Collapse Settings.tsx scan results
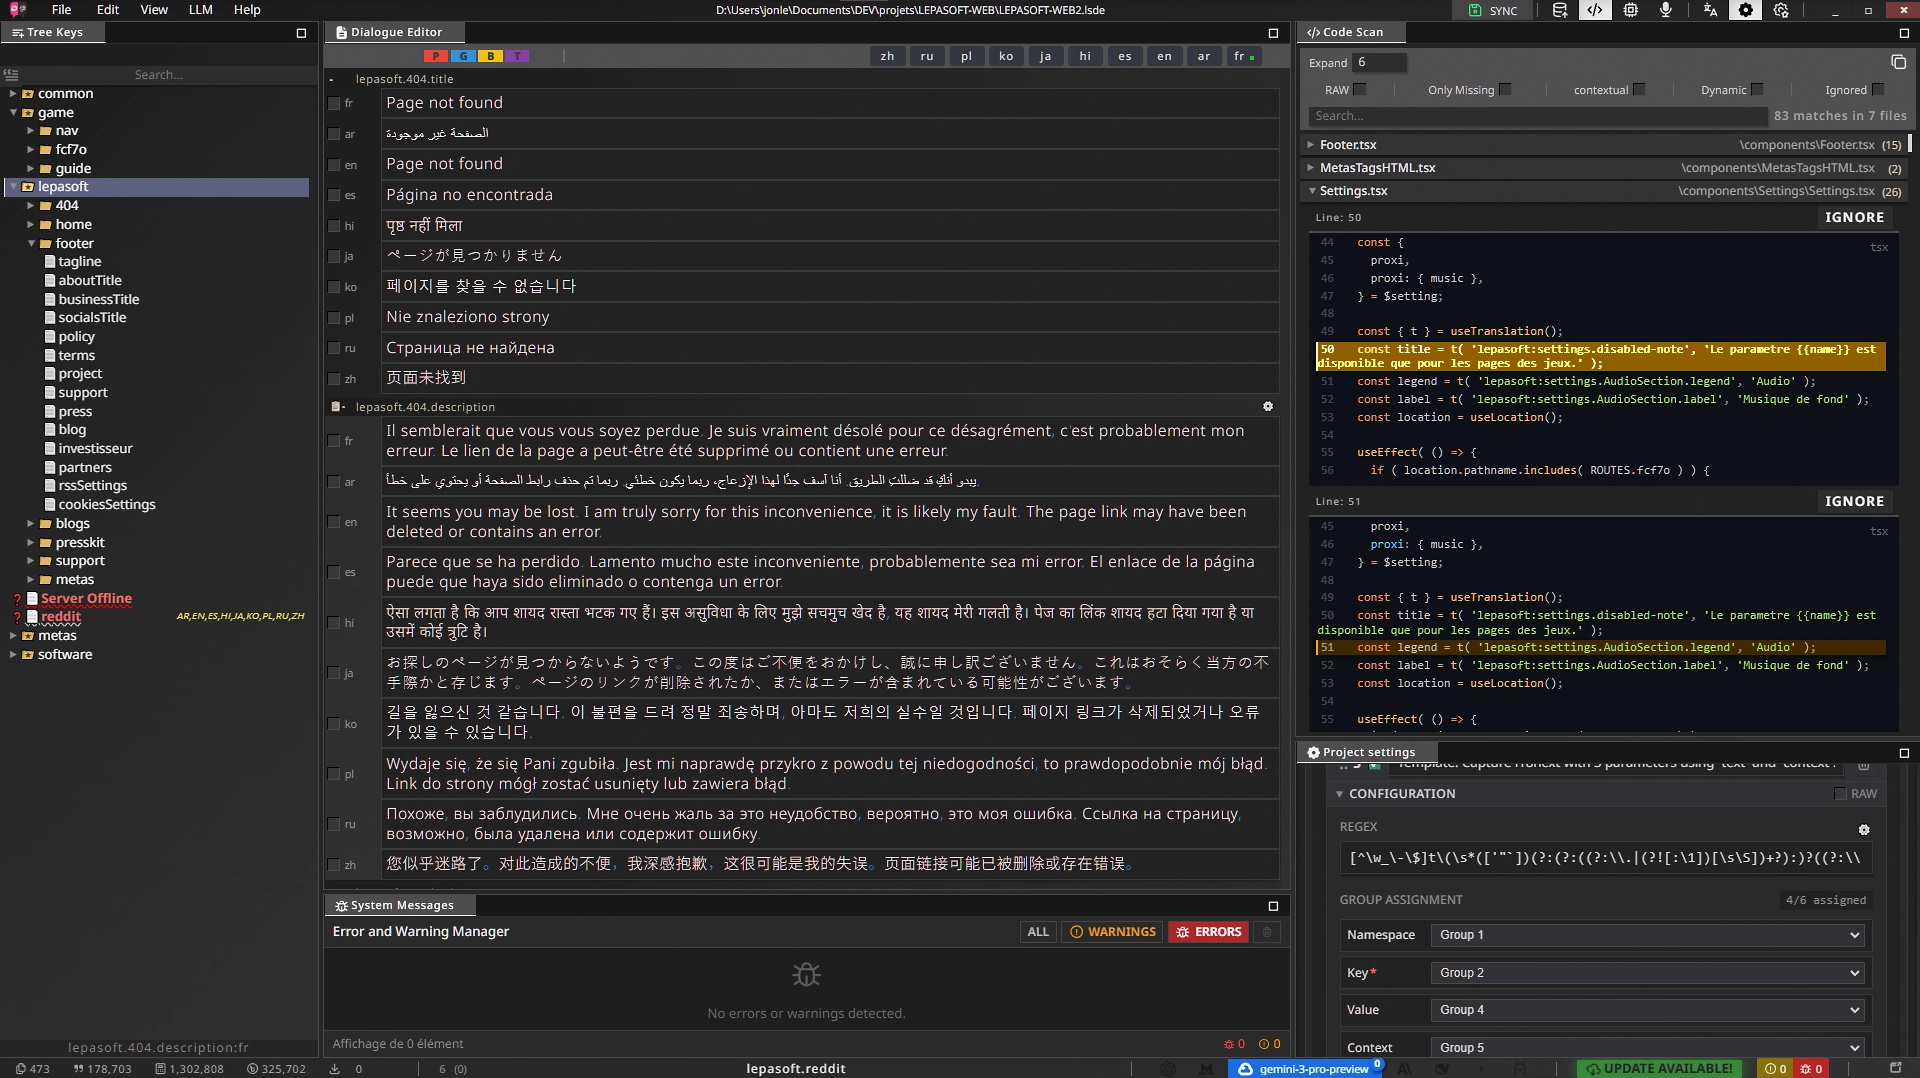The height and width of the screenshot is (1078, 1920). pyautogui.click(x=1311, y=191)
